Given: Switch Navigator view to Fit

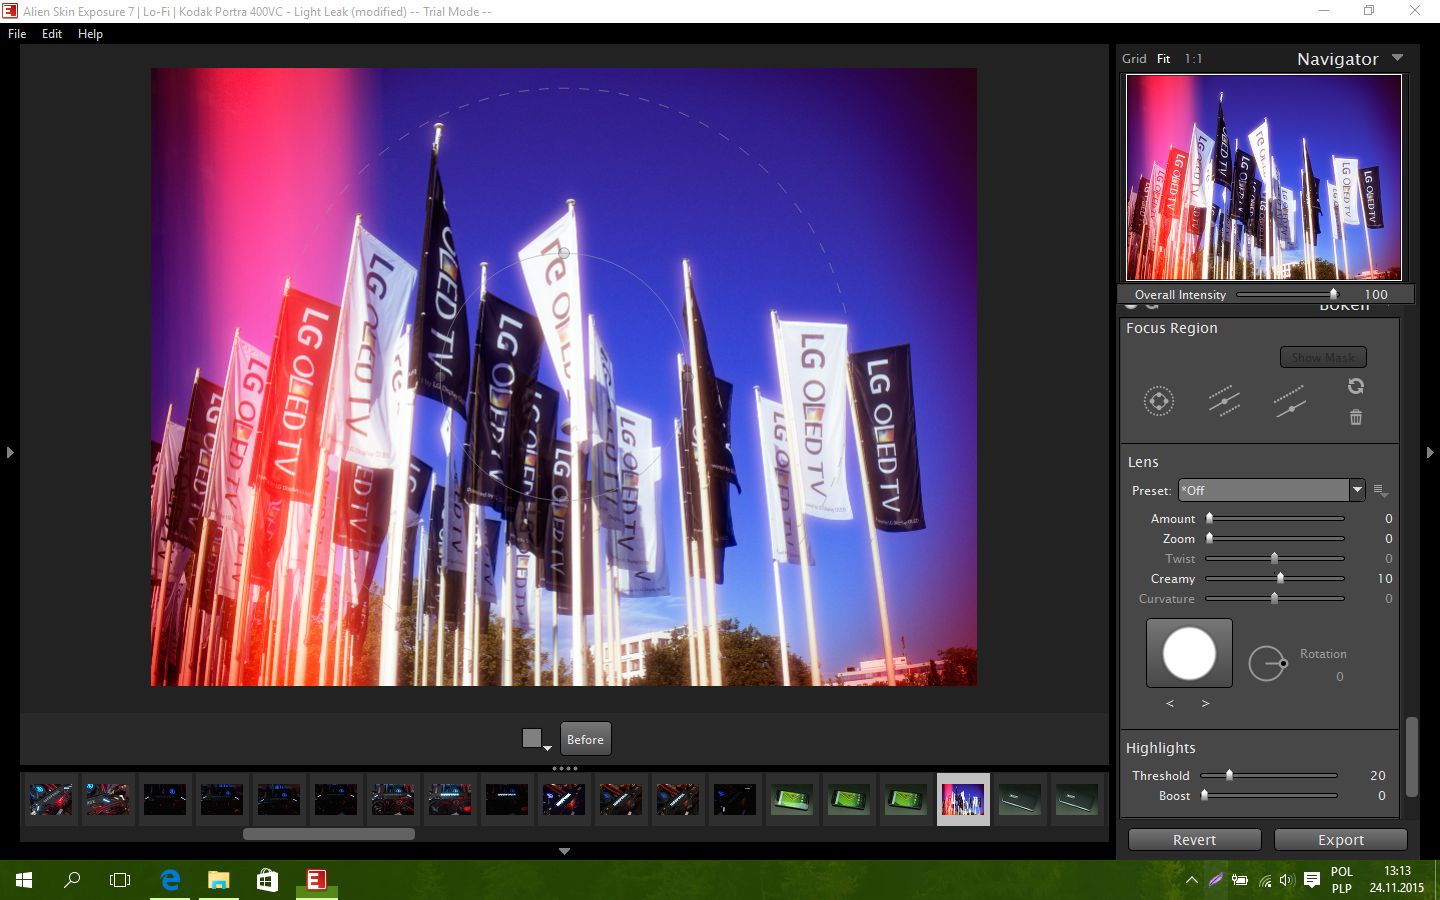Looking at the screenshot, I should 1164,59.
